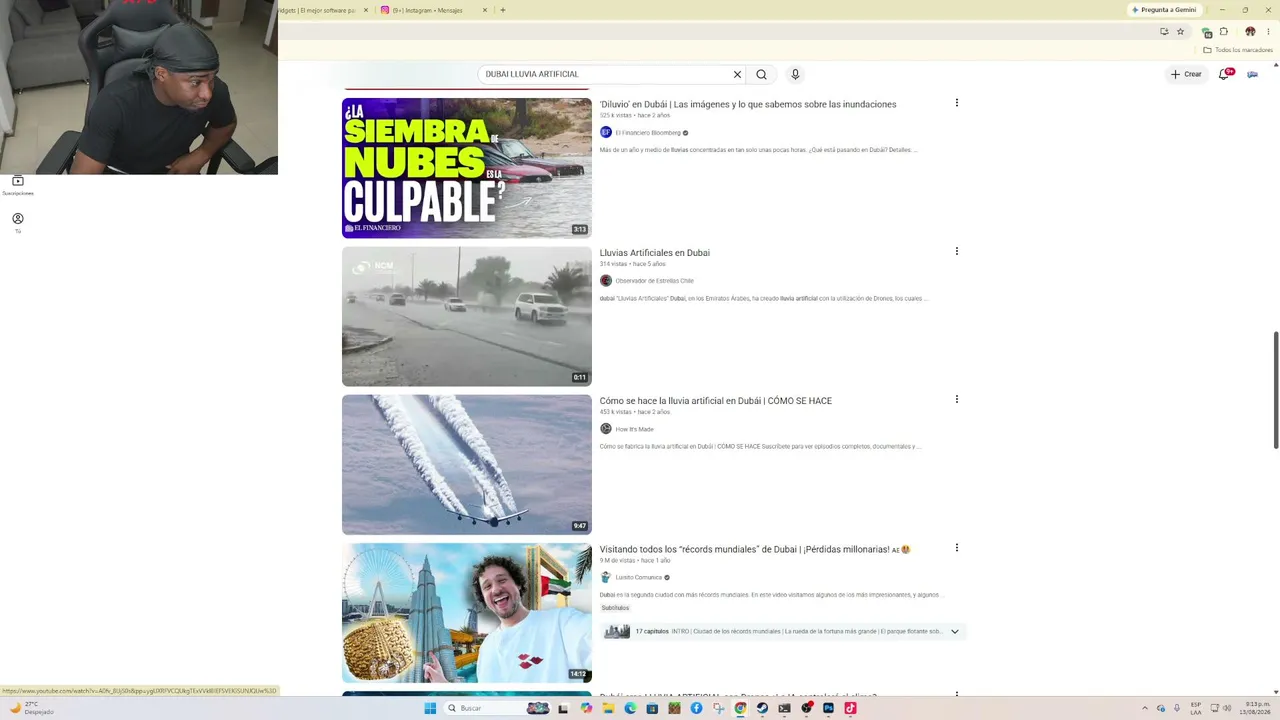
Task: Play the Siembra de Nubes thumbnail video
Action: click(467, 168)
